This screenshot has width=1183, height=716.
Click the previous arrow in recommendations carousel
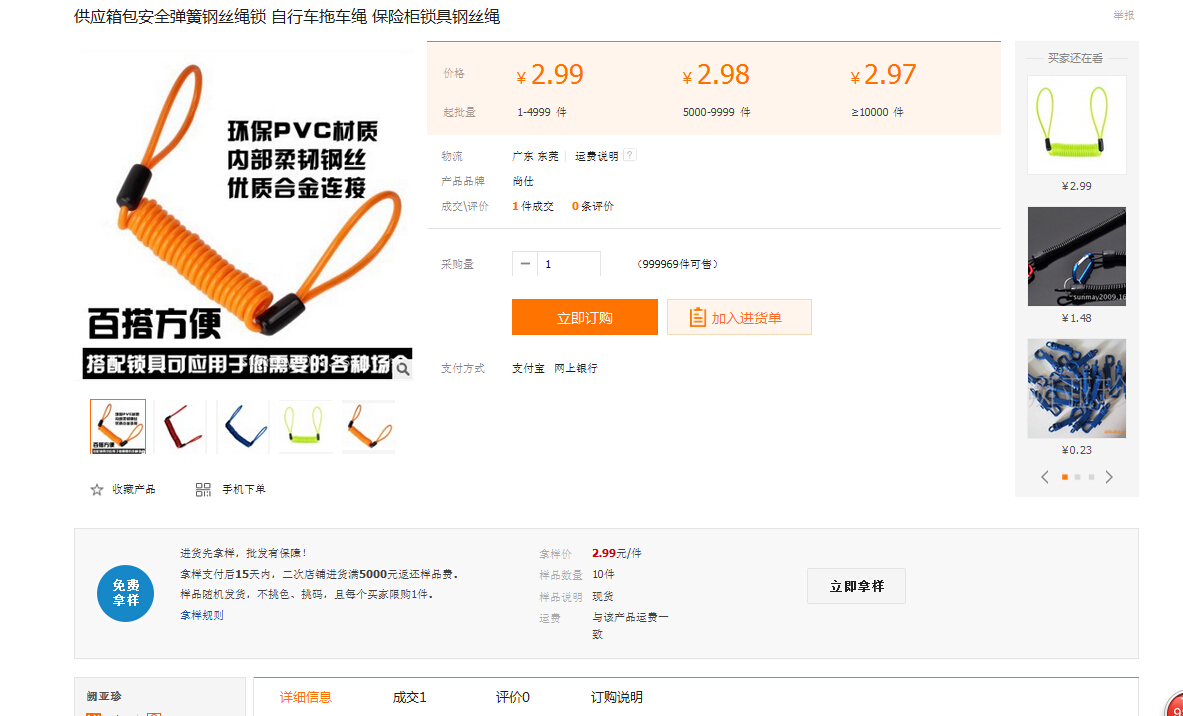(1045, 477)
